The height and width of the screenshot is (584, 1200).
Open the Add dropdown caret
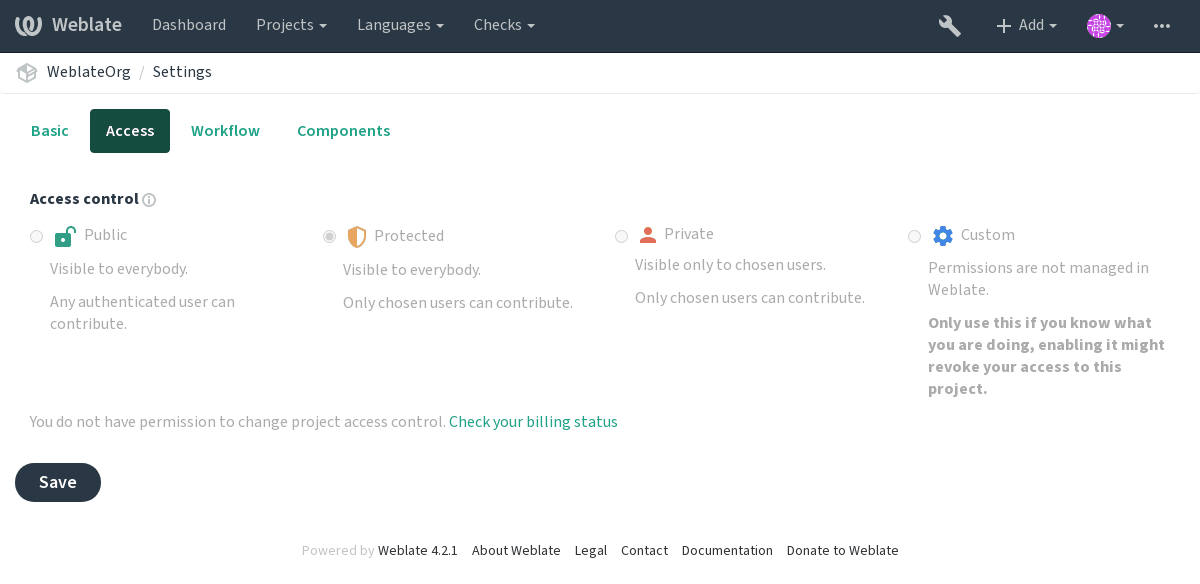click(x=1053, y=27)
